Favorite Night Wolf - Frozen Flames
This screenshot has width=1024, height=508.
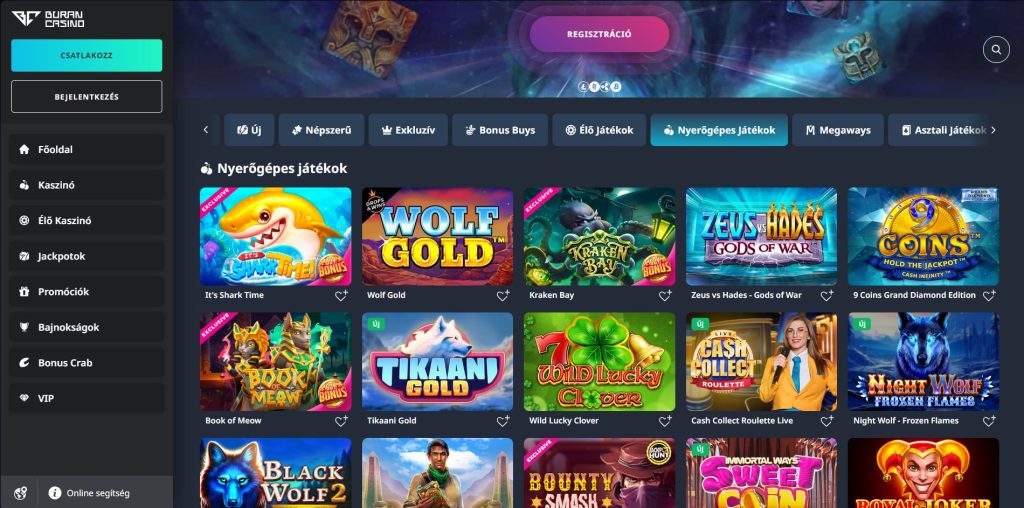(989, 421)
